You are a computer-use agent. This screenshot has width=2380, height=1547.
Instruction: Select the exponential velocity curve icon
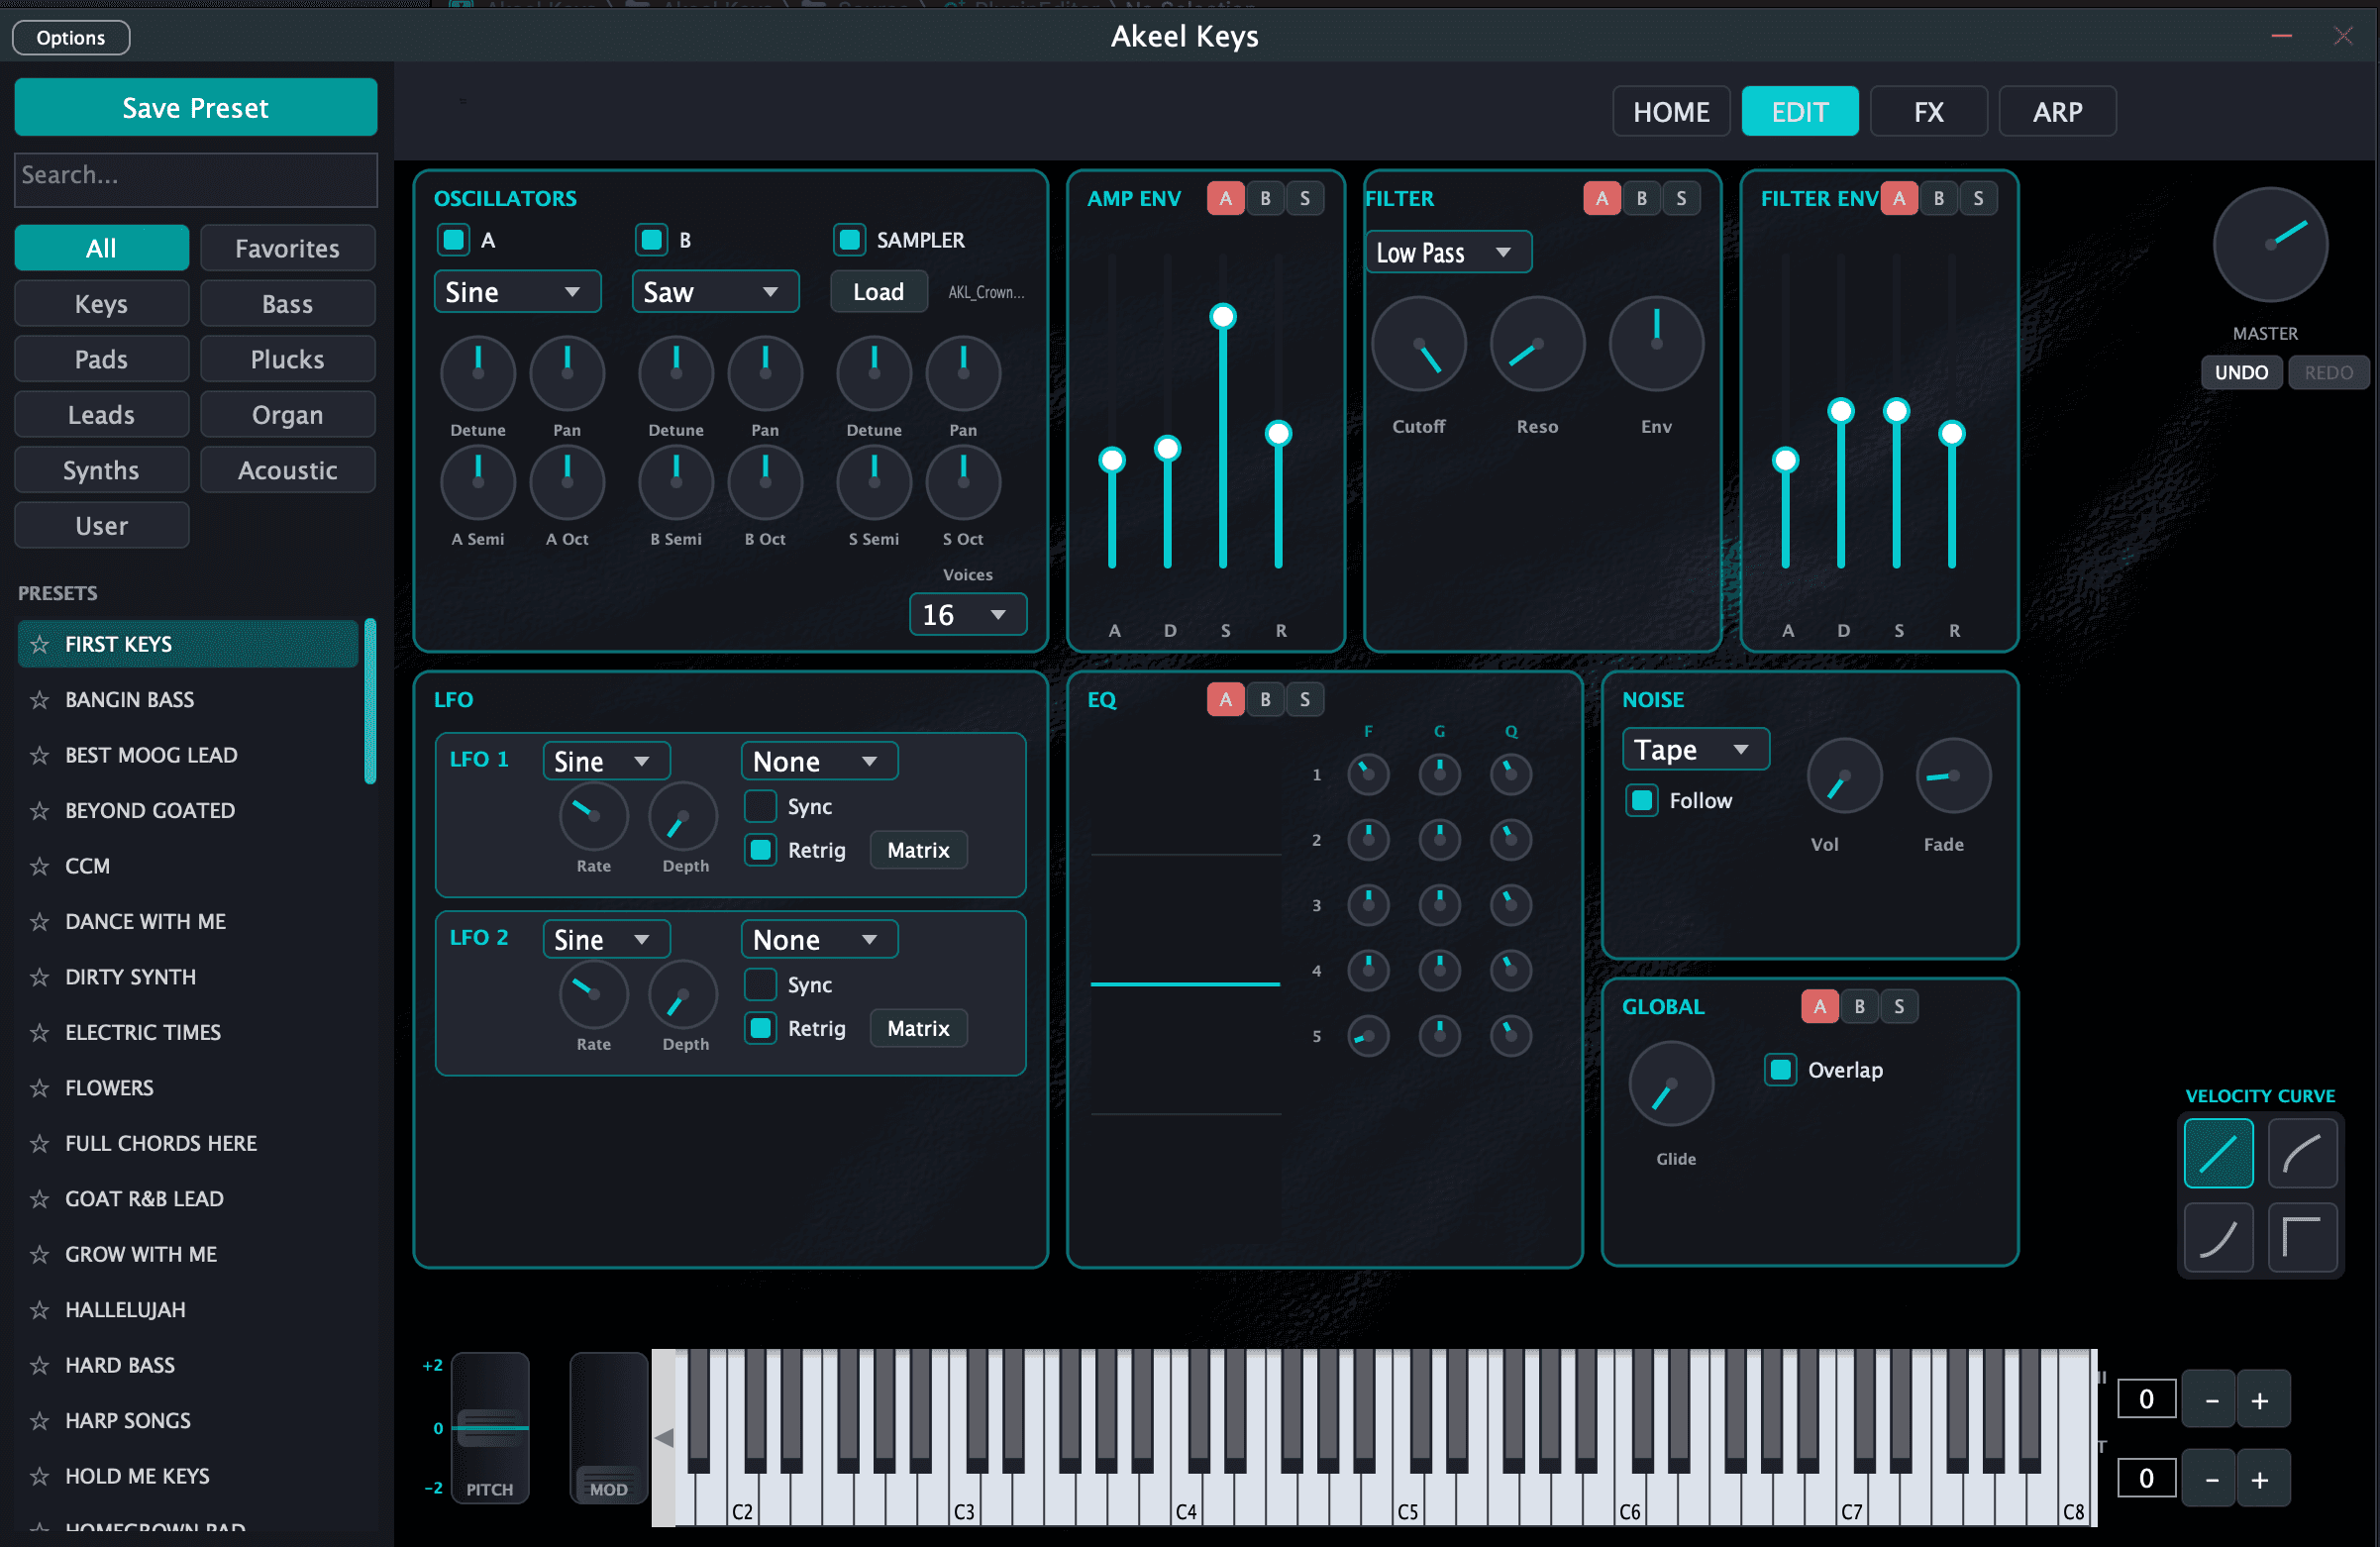point(2217,1237)
